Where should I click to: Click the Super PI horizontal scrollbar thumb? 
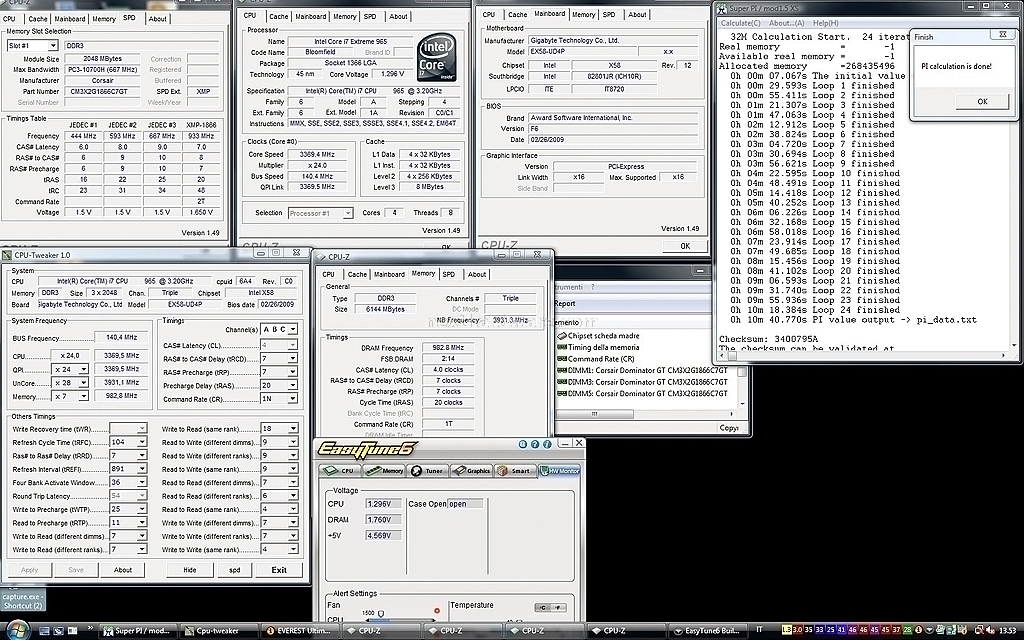click(731, 356)
